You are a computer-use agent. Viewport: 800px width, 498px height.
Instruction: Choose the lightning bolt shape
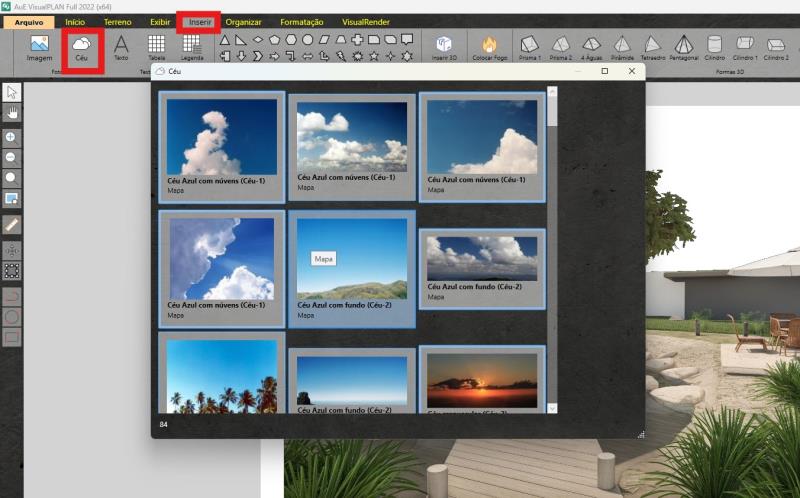point(340,56)
